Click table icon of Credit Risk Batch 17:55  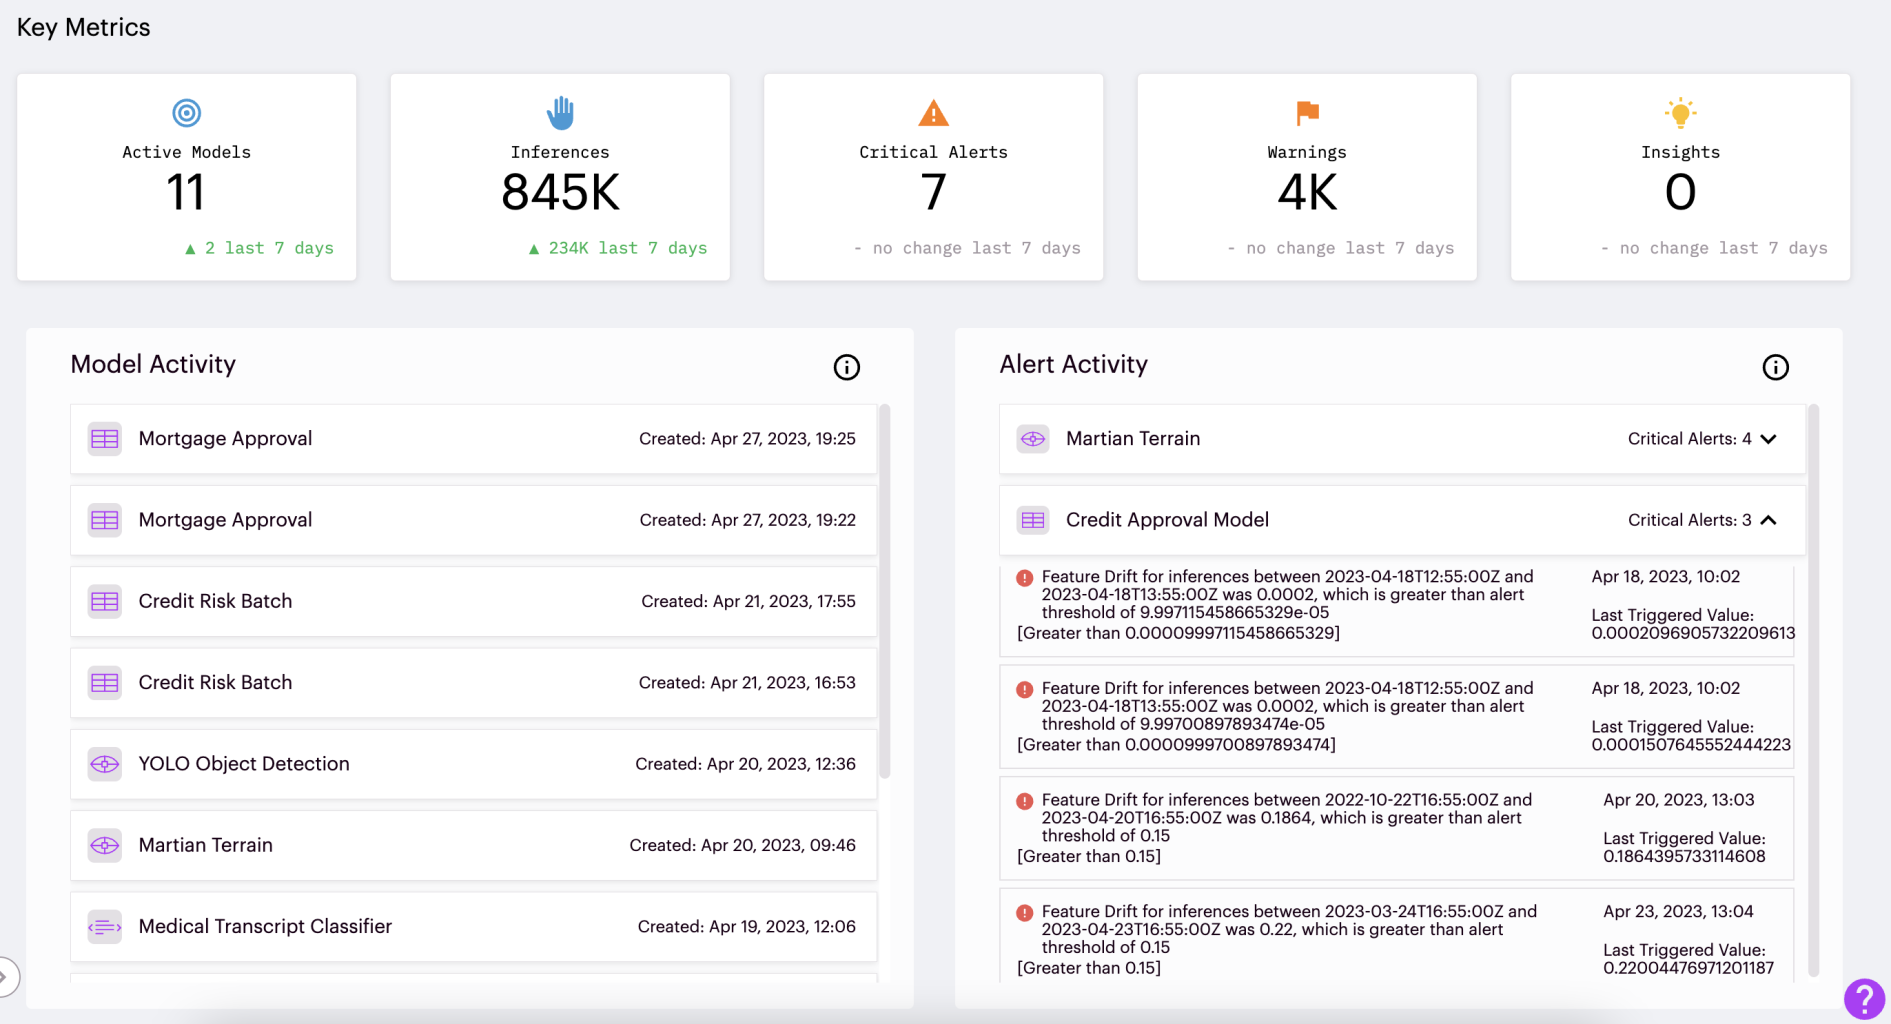(104, 601)
